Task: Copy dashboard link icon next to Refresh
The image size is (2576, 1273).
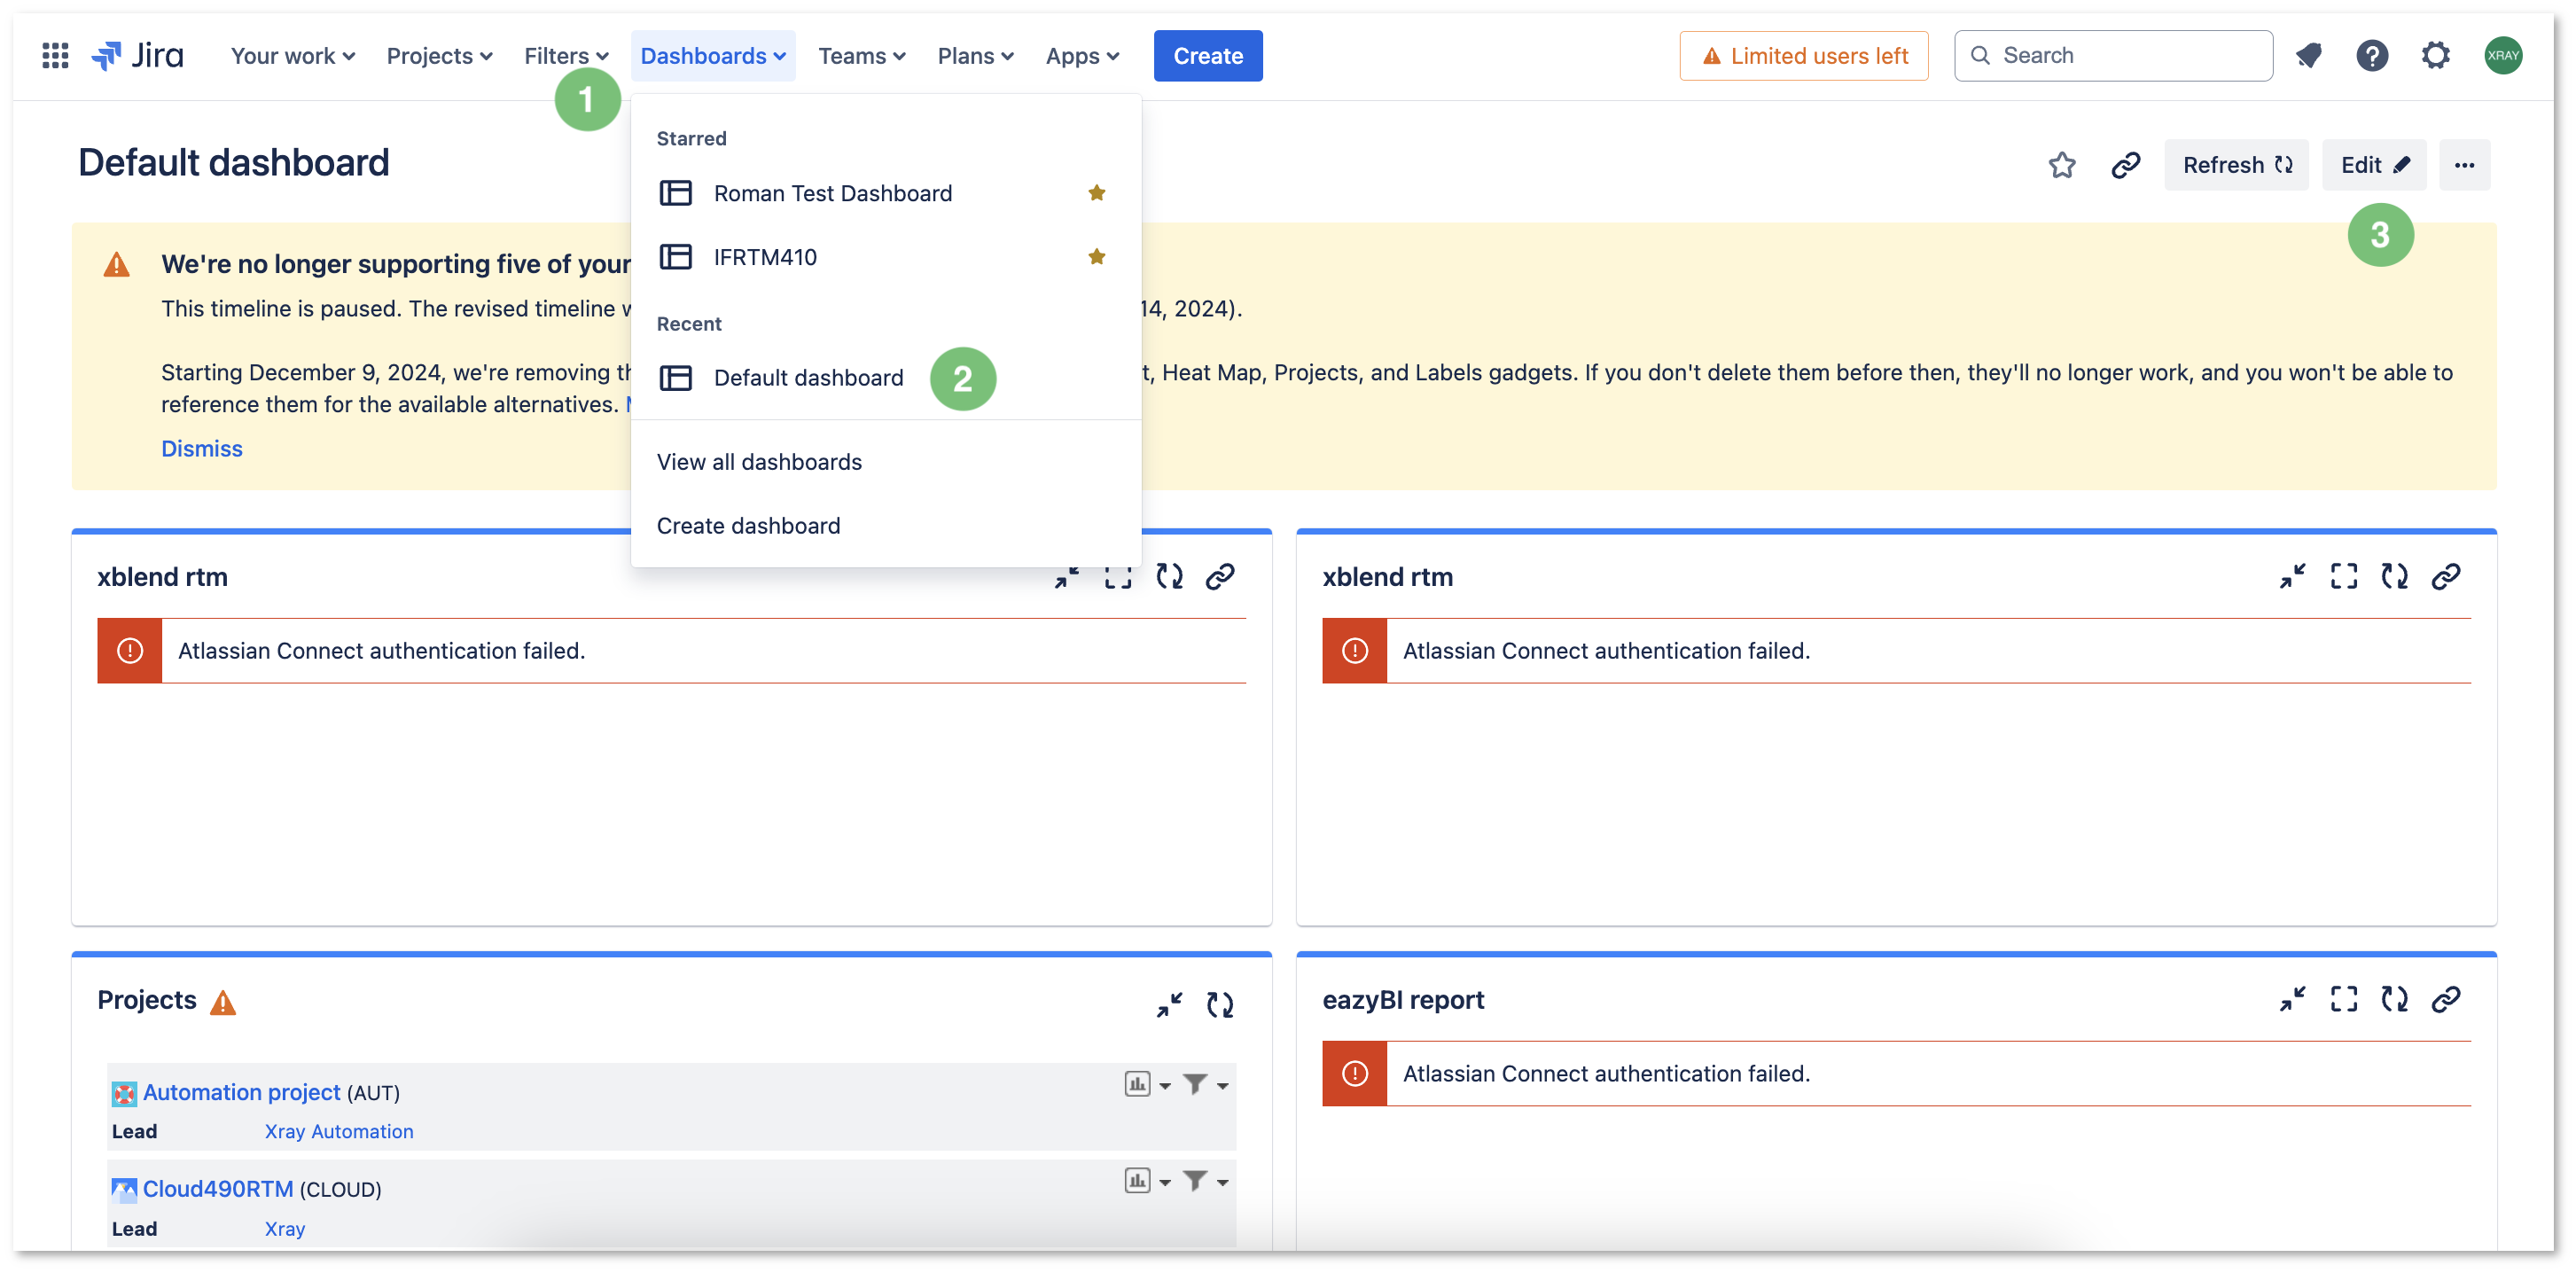Action: pos(2125,165)
